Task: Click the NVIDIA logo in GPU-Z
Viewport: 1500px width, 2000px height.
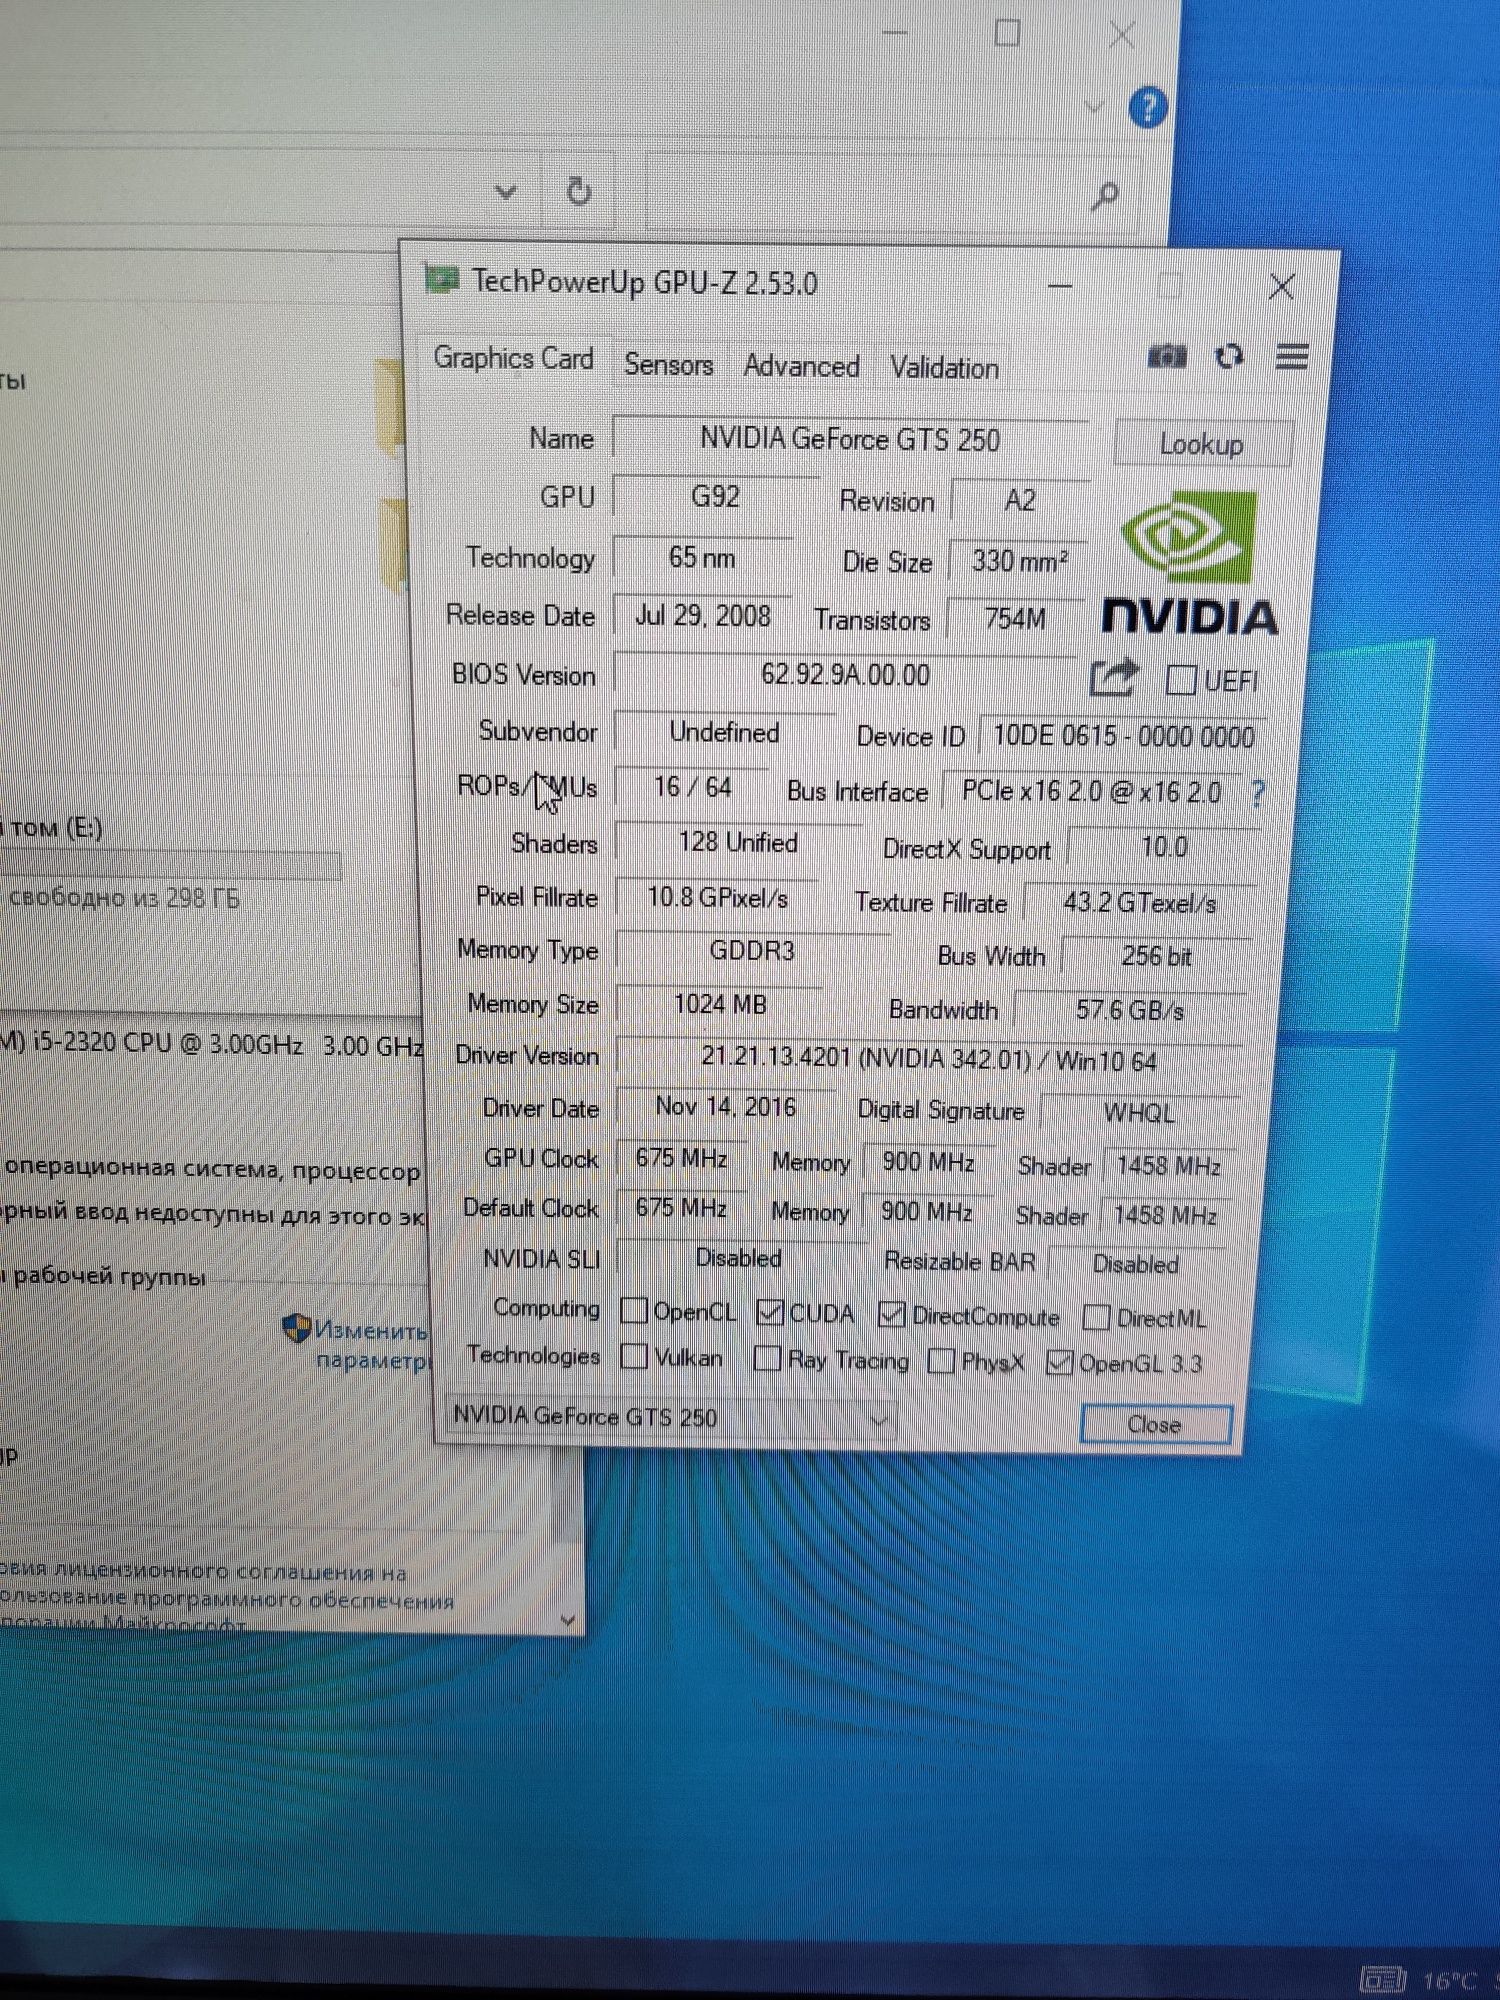Action: (x=1190, y=563)
